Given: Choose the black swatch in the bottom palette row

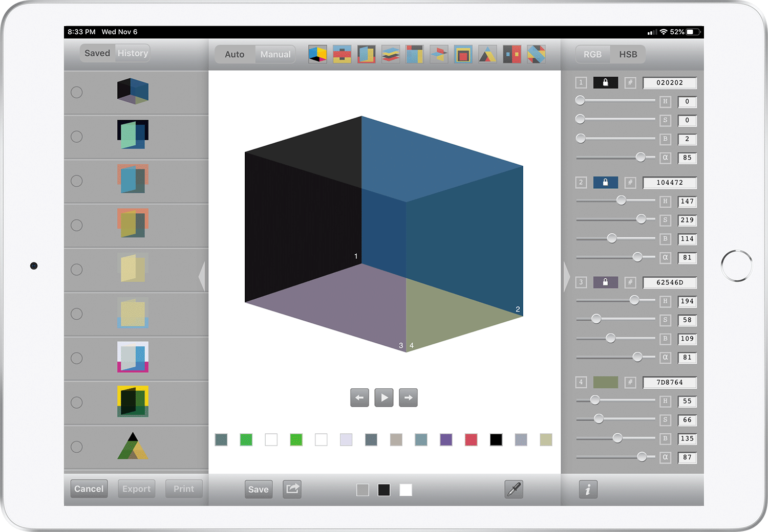Looking at the screenshot, I should [496, 439].
